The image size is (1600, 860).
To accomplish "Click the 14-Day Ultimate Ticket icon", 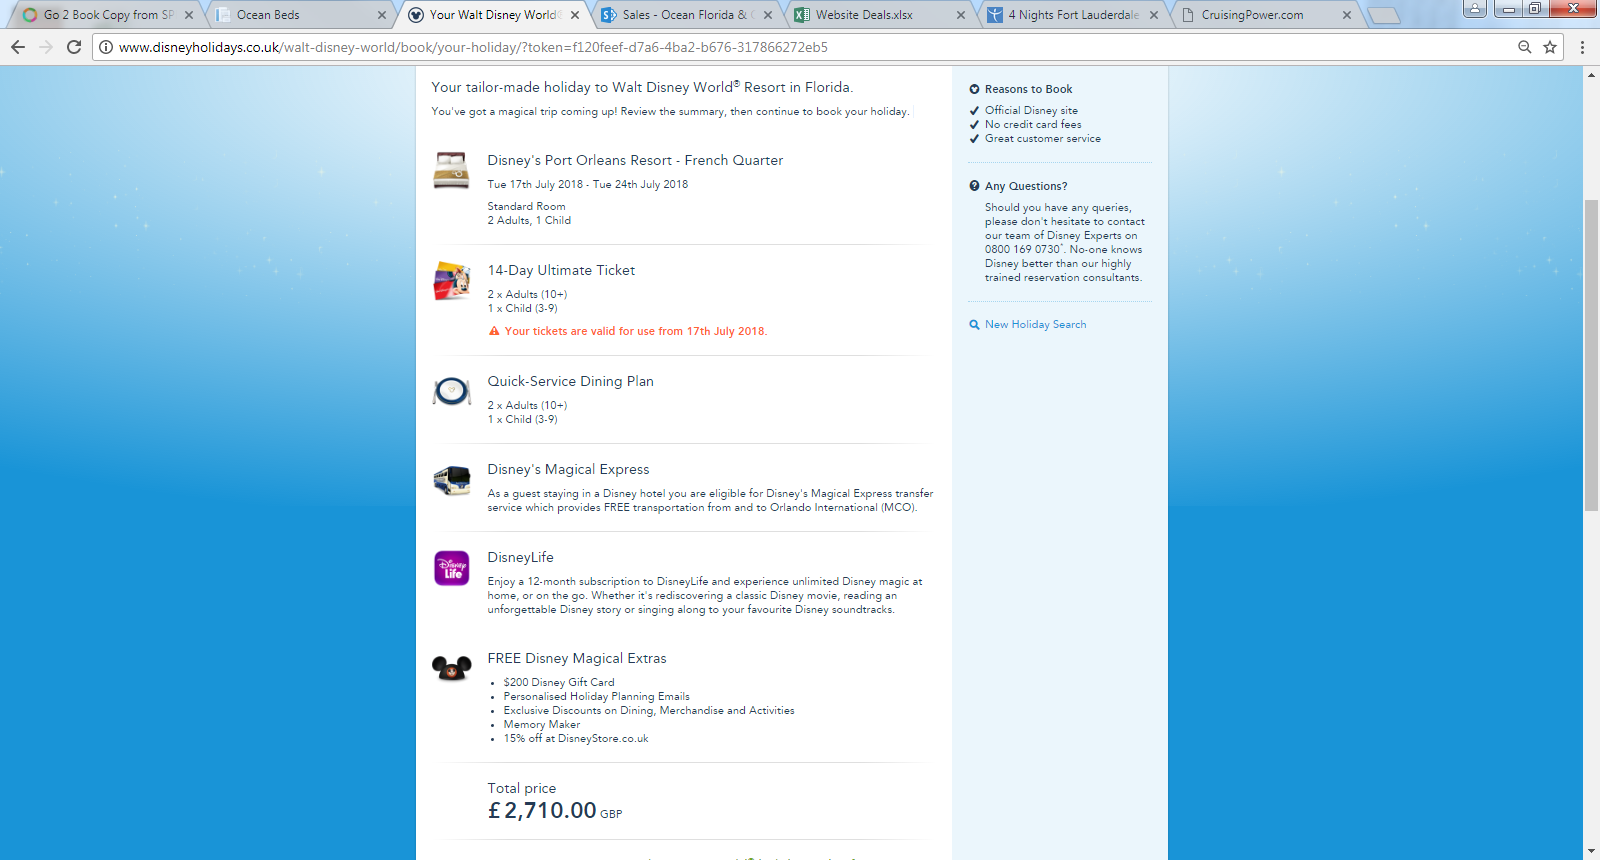I will click(x=452, y=281).
